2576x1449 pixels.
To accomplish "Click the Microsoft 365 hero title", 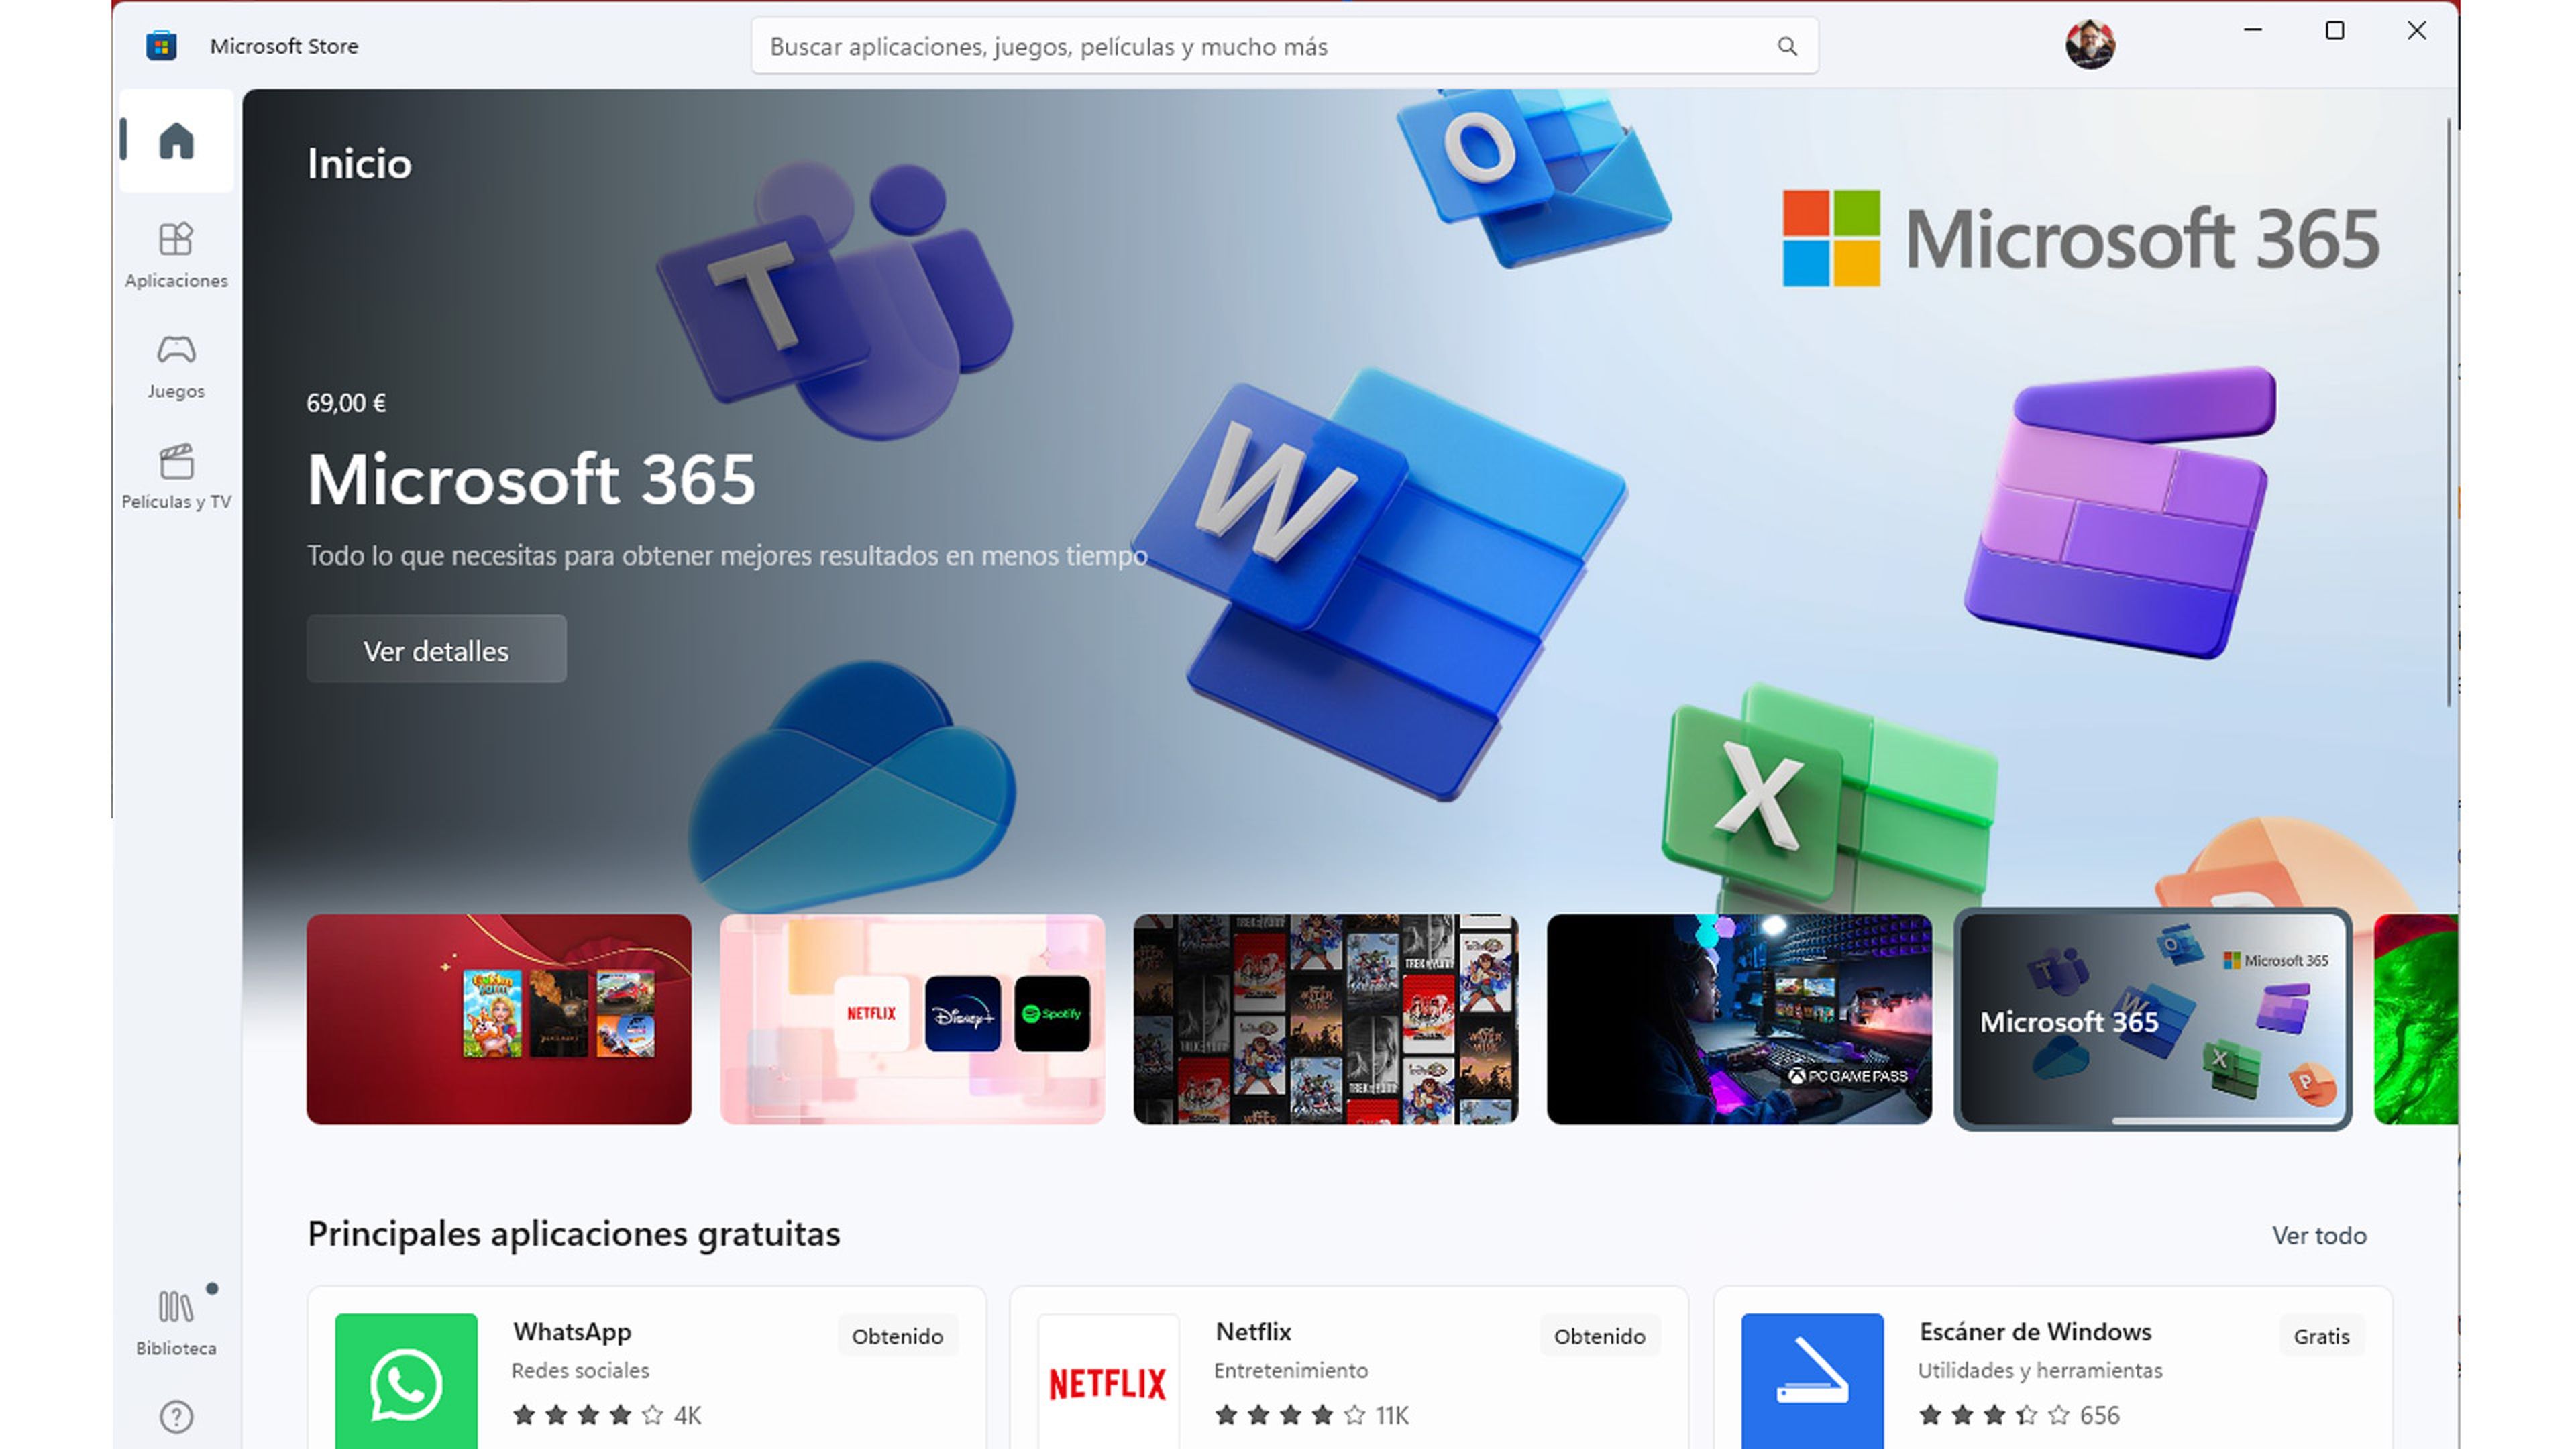I will (x=531, y=479).
